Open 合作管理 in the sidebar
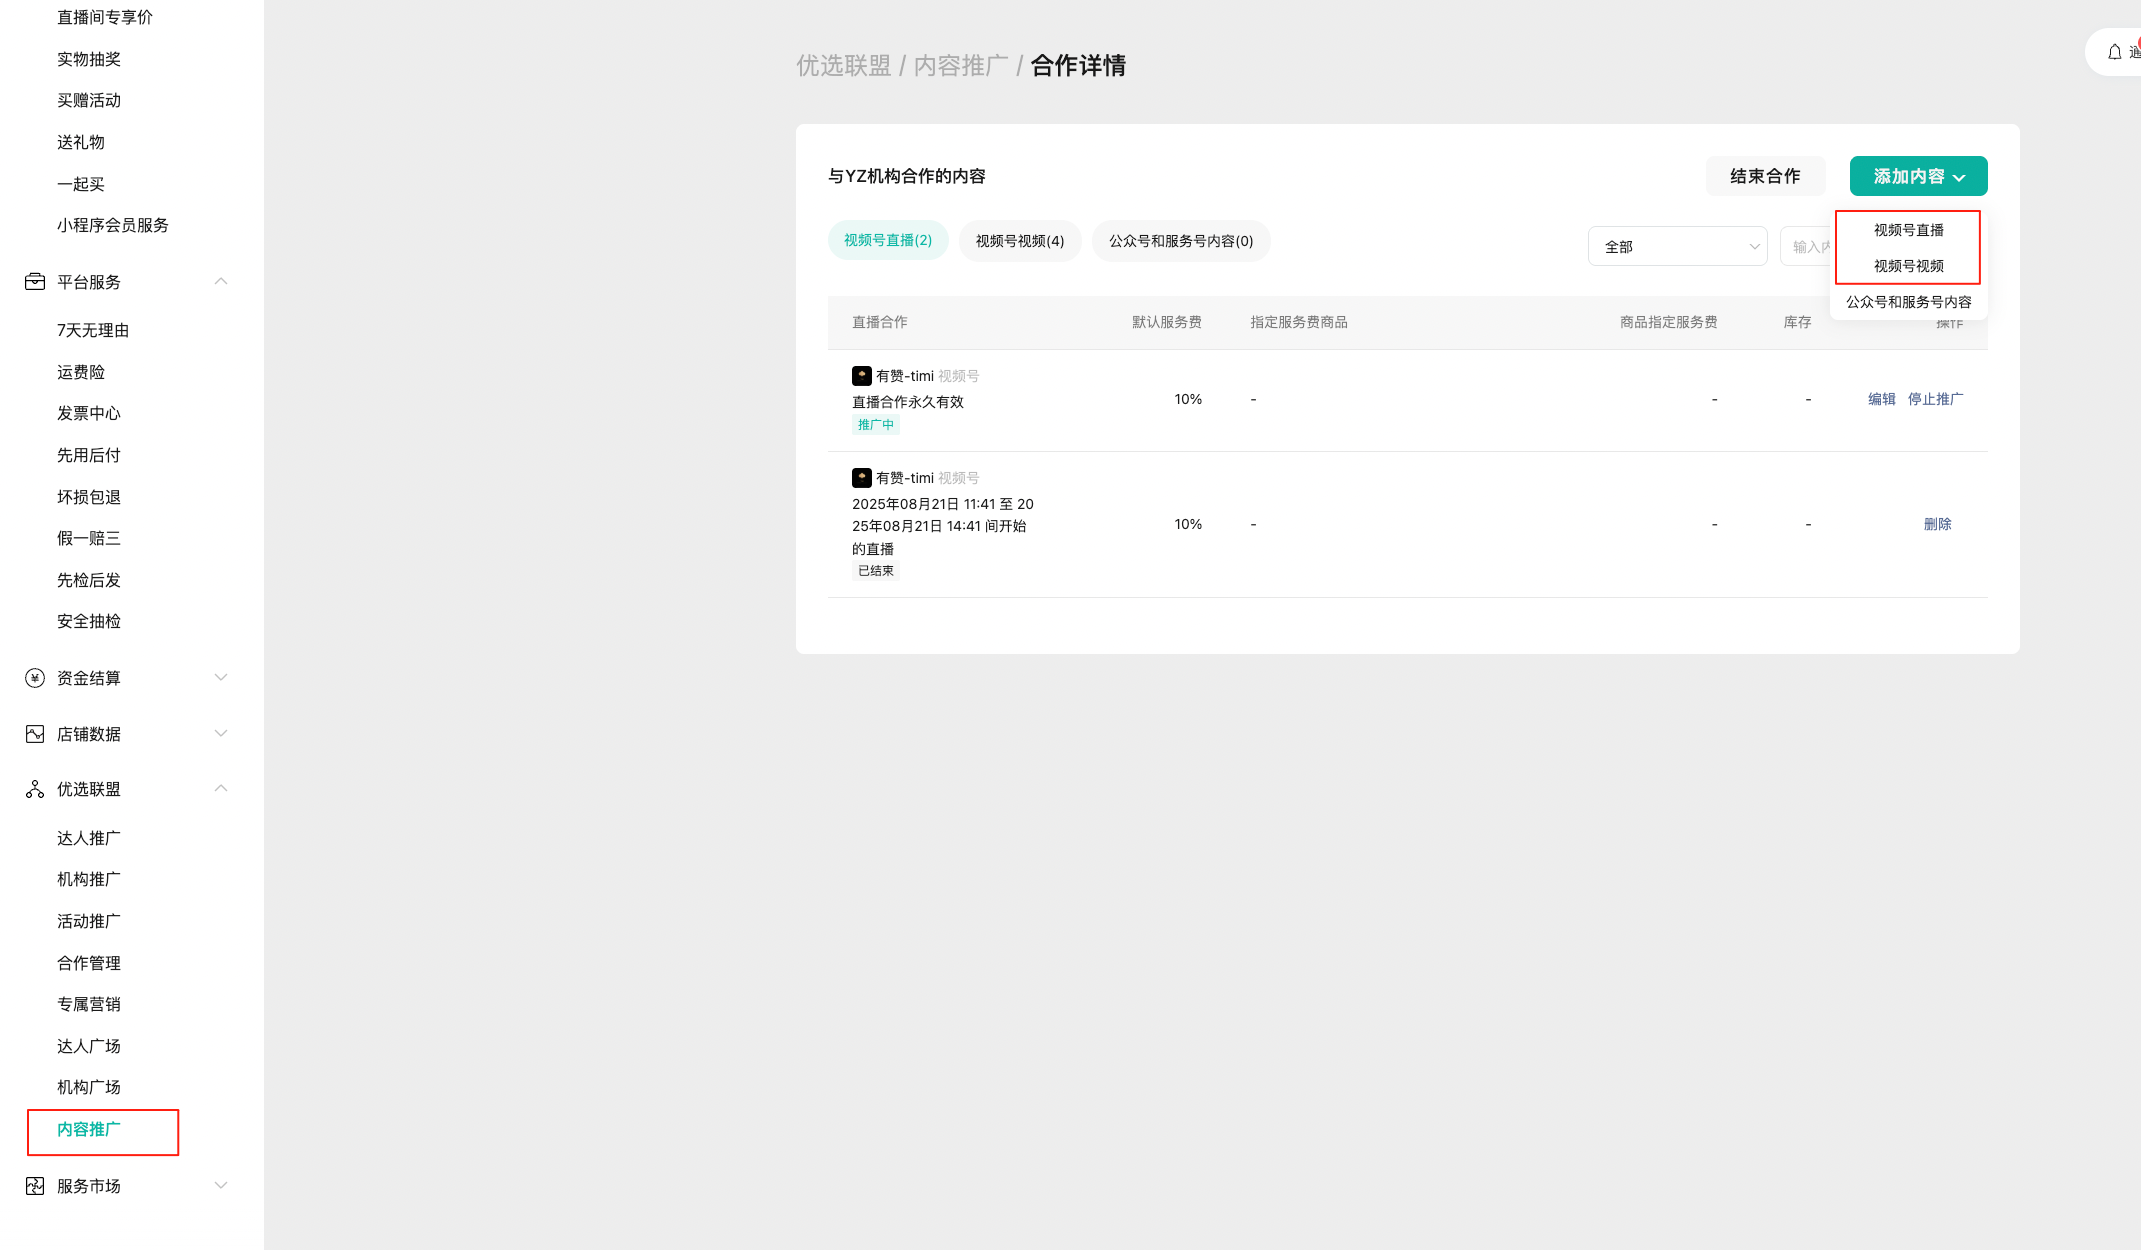2141x1250 pixels. tap(89, 963)
